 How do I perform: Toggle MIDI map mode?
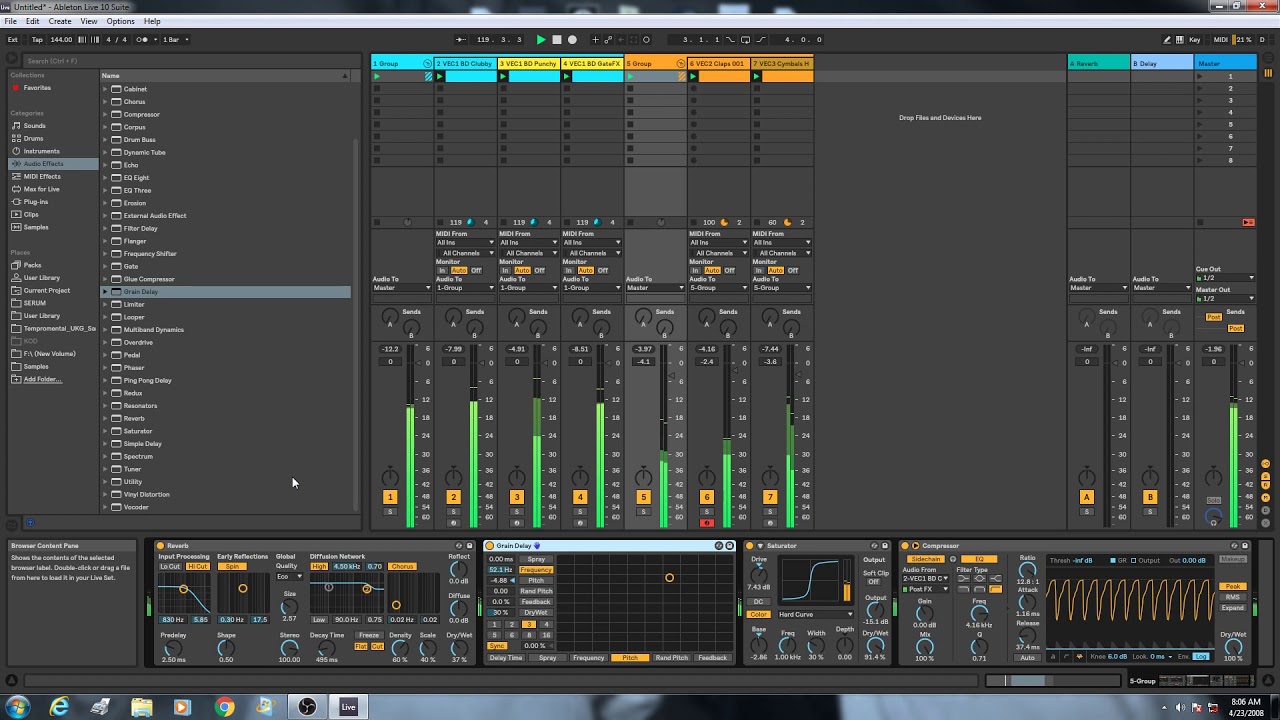[1220, 40]
